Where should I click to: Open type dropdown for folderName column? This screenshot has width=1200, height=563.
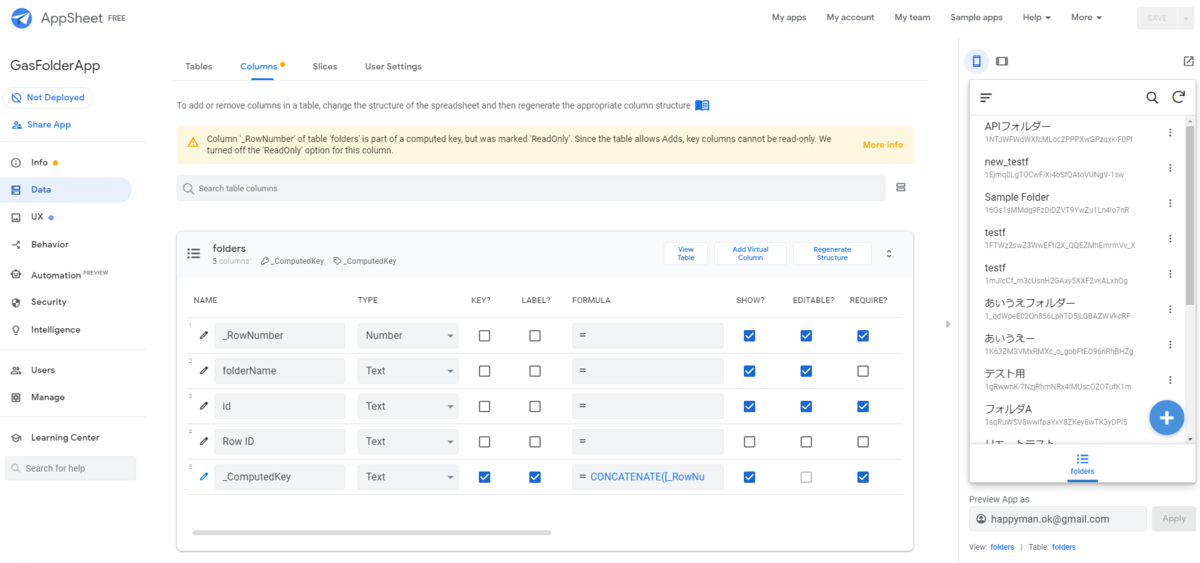point(408,371)
